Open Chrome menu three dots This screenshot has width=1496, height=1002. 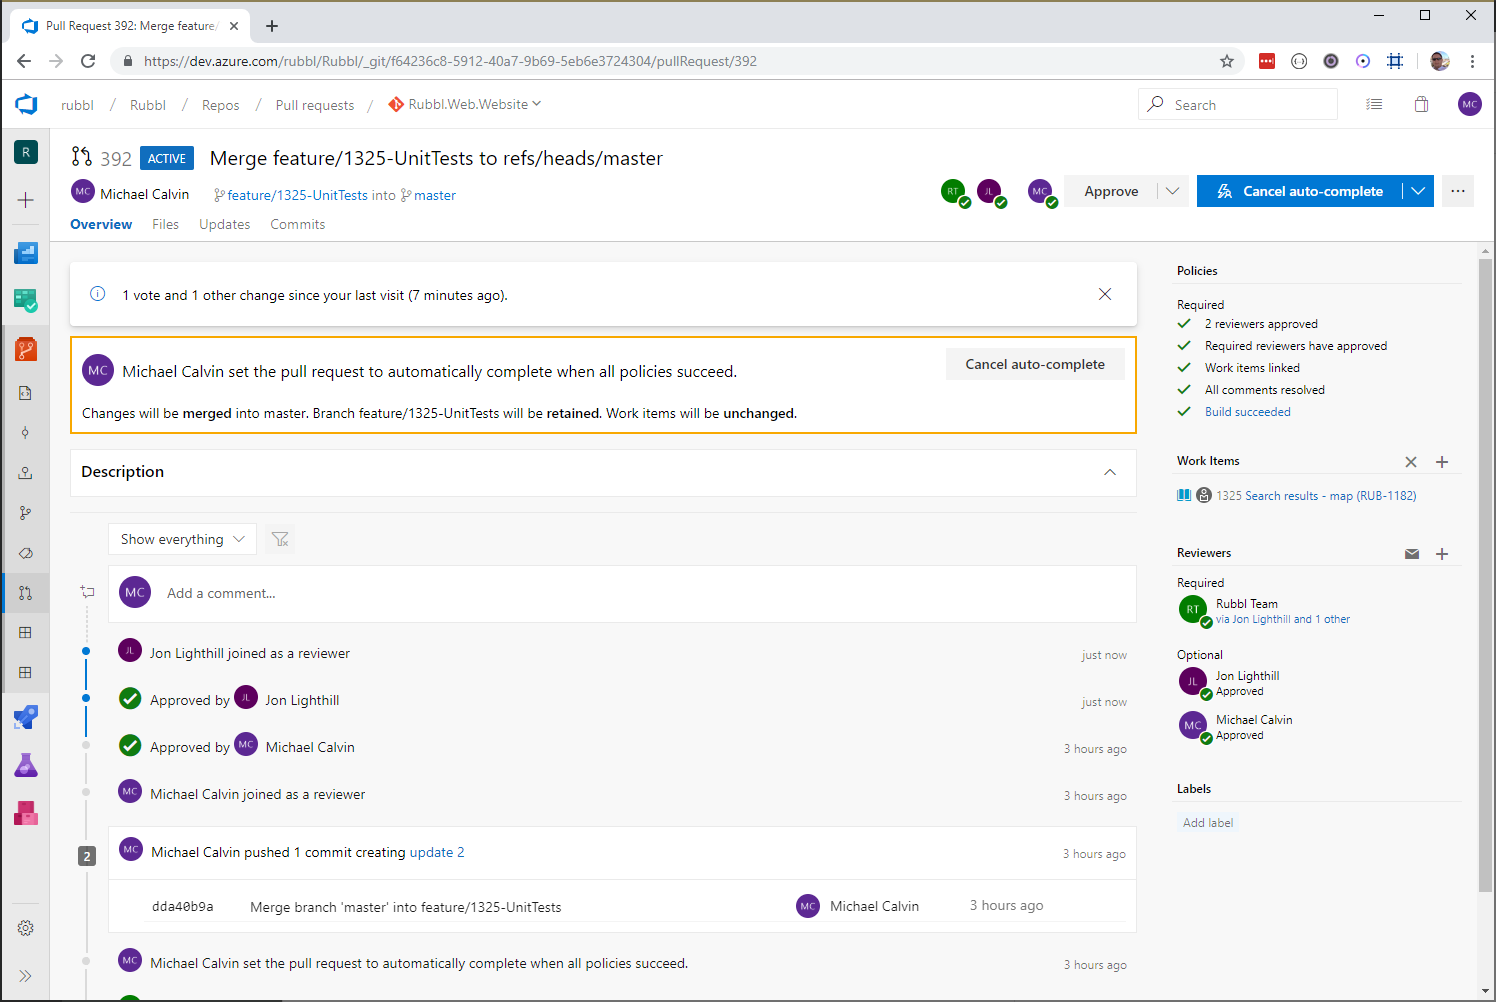click(x=1472, y=61)
